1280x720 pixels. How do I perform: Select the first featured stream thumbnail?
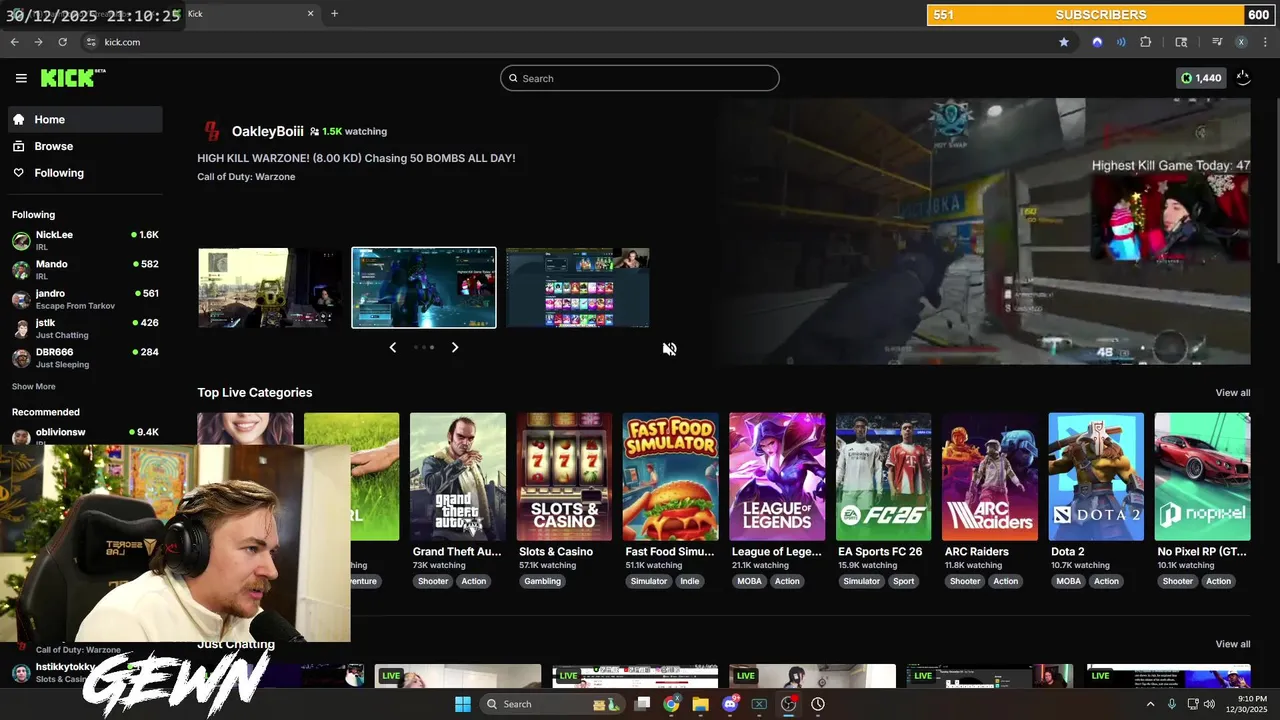coord(269,287)
